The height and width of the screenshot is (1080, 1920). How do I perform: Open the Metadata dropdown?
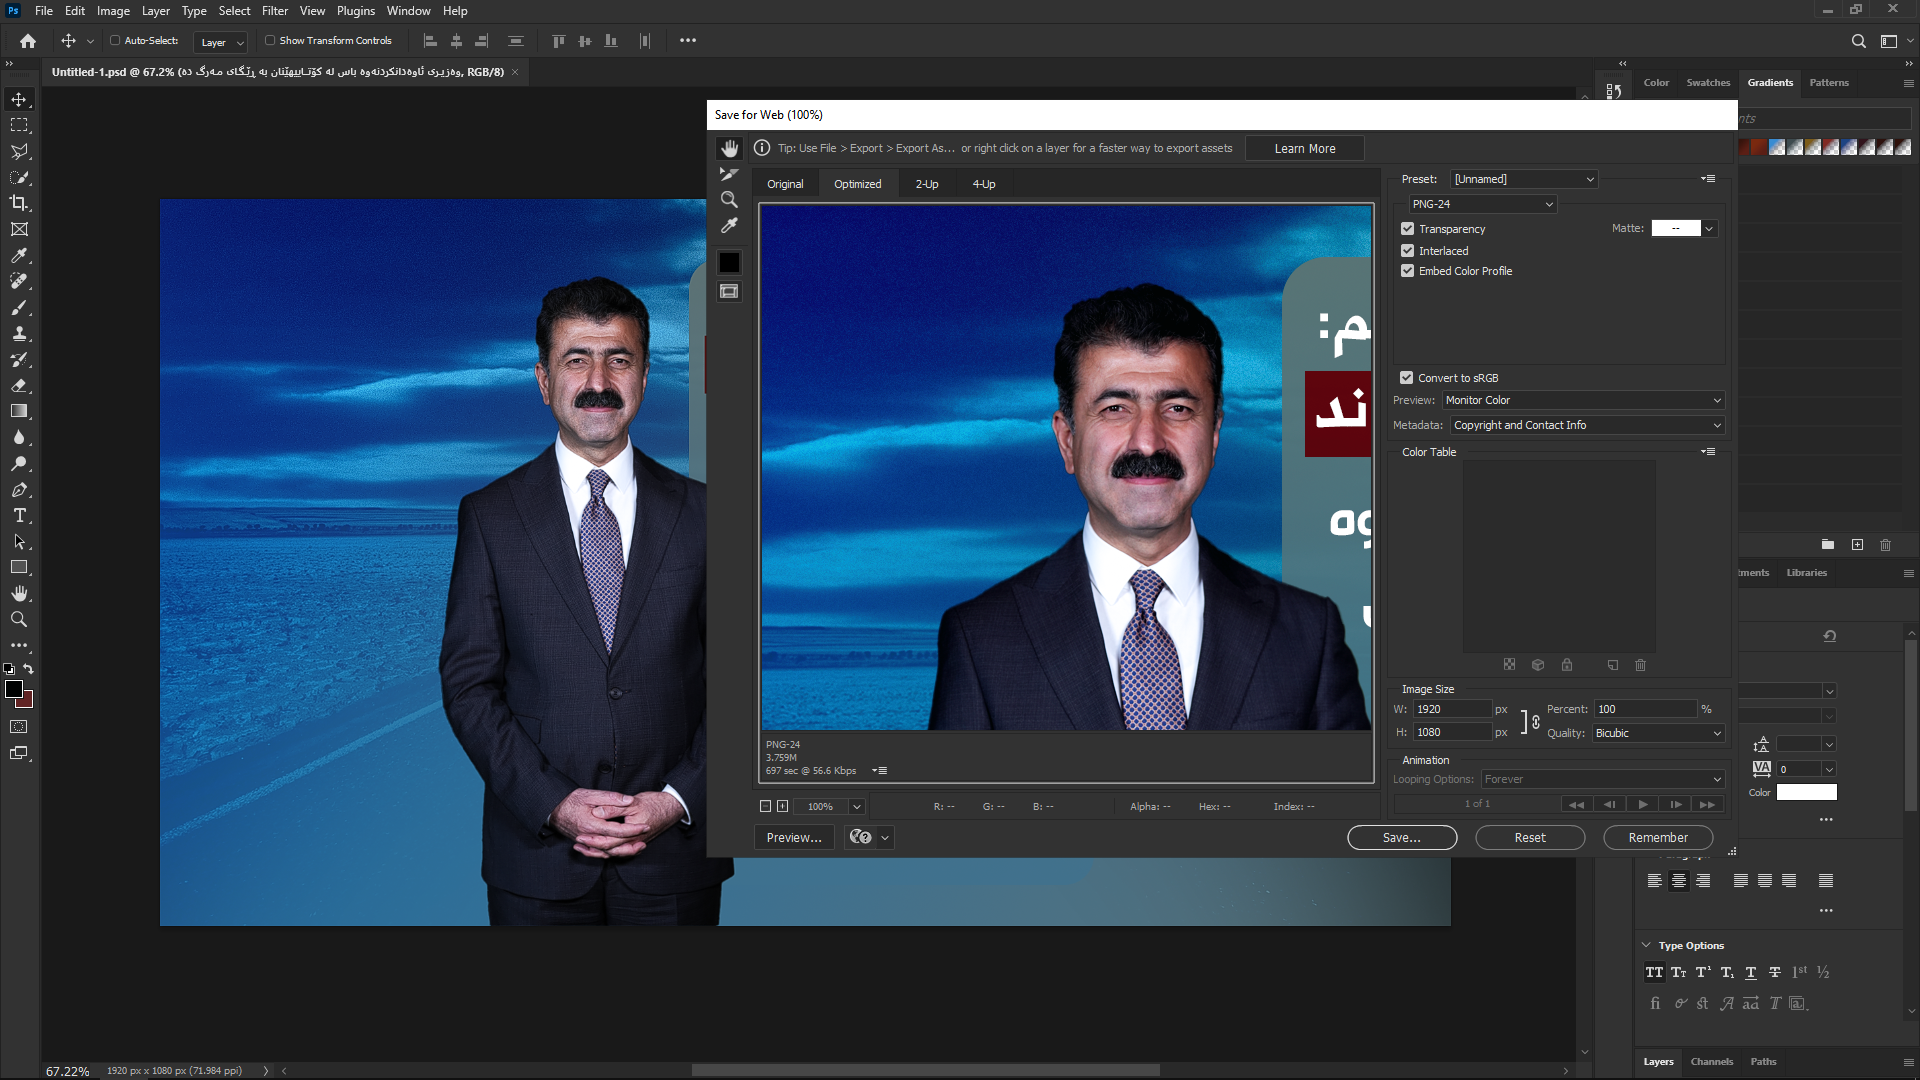coord(1586,425)
